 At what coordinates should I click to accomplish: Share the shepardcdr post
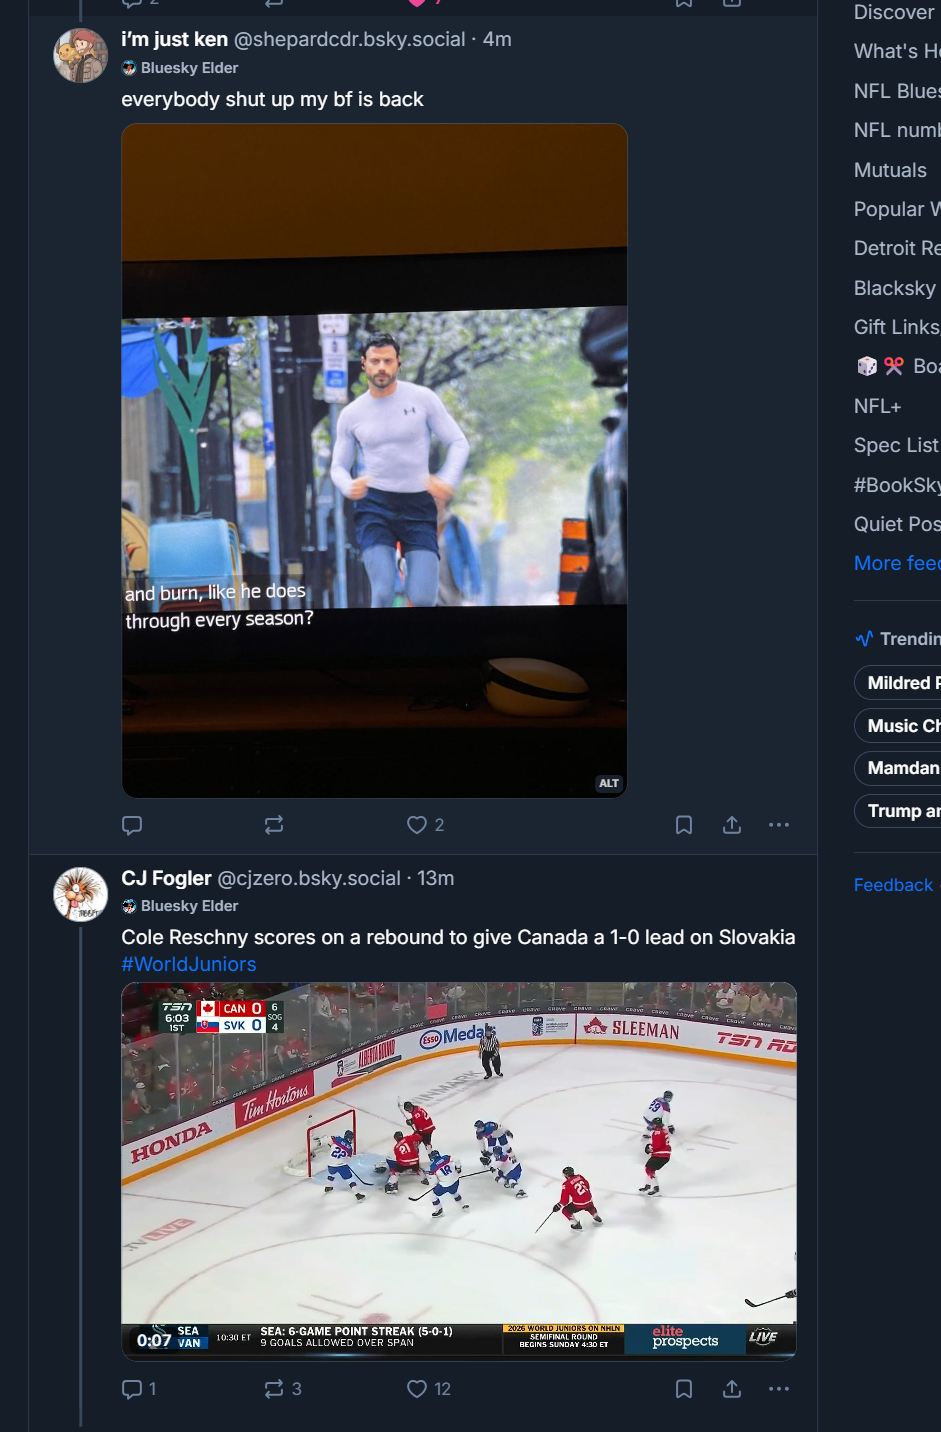(x=732, y=825)
